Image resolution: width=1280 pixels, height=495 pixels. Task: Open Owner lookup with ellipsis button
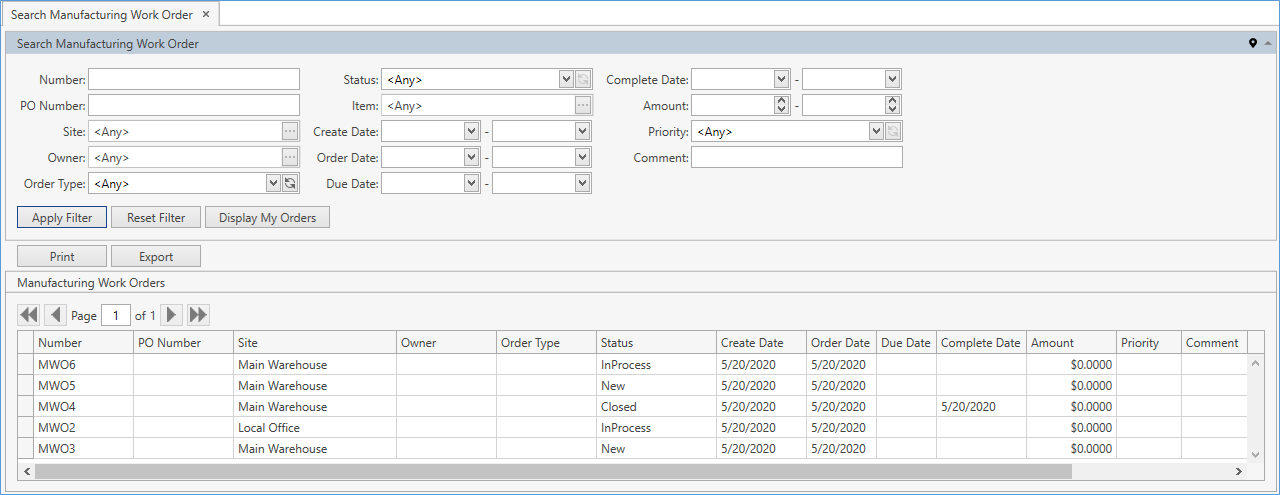pos(290,157)
